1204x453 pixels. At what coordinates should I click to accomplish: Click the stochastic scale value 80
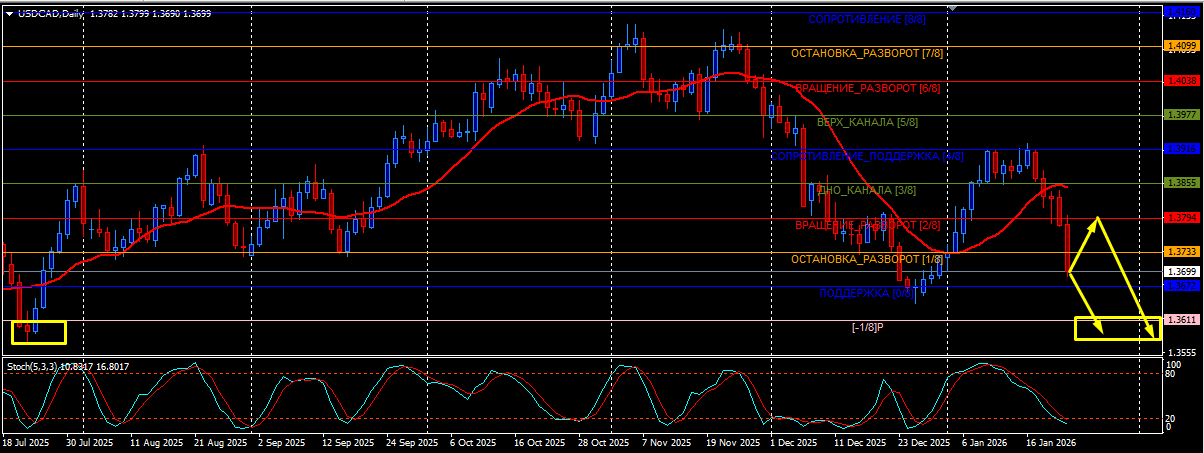pyautogui.click(x=1172, y=374)
